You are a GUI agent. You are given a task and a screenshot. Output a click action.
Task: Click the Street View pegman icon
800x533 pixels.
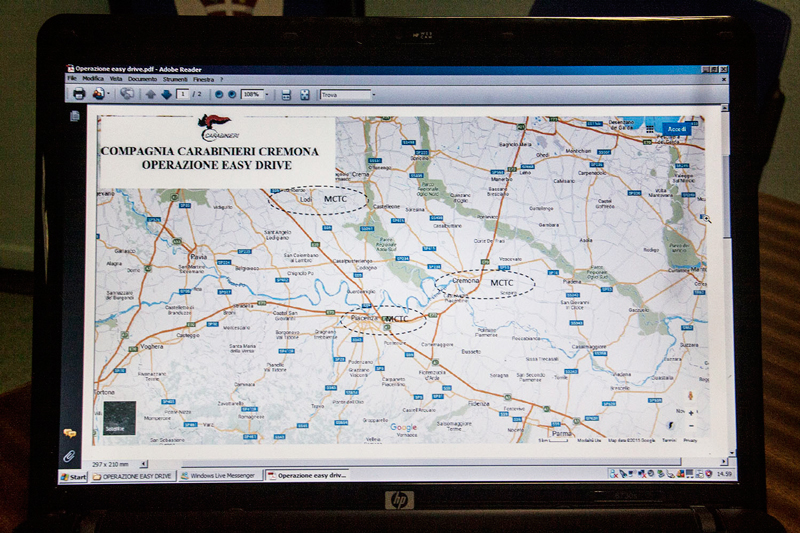coord(691,396)
